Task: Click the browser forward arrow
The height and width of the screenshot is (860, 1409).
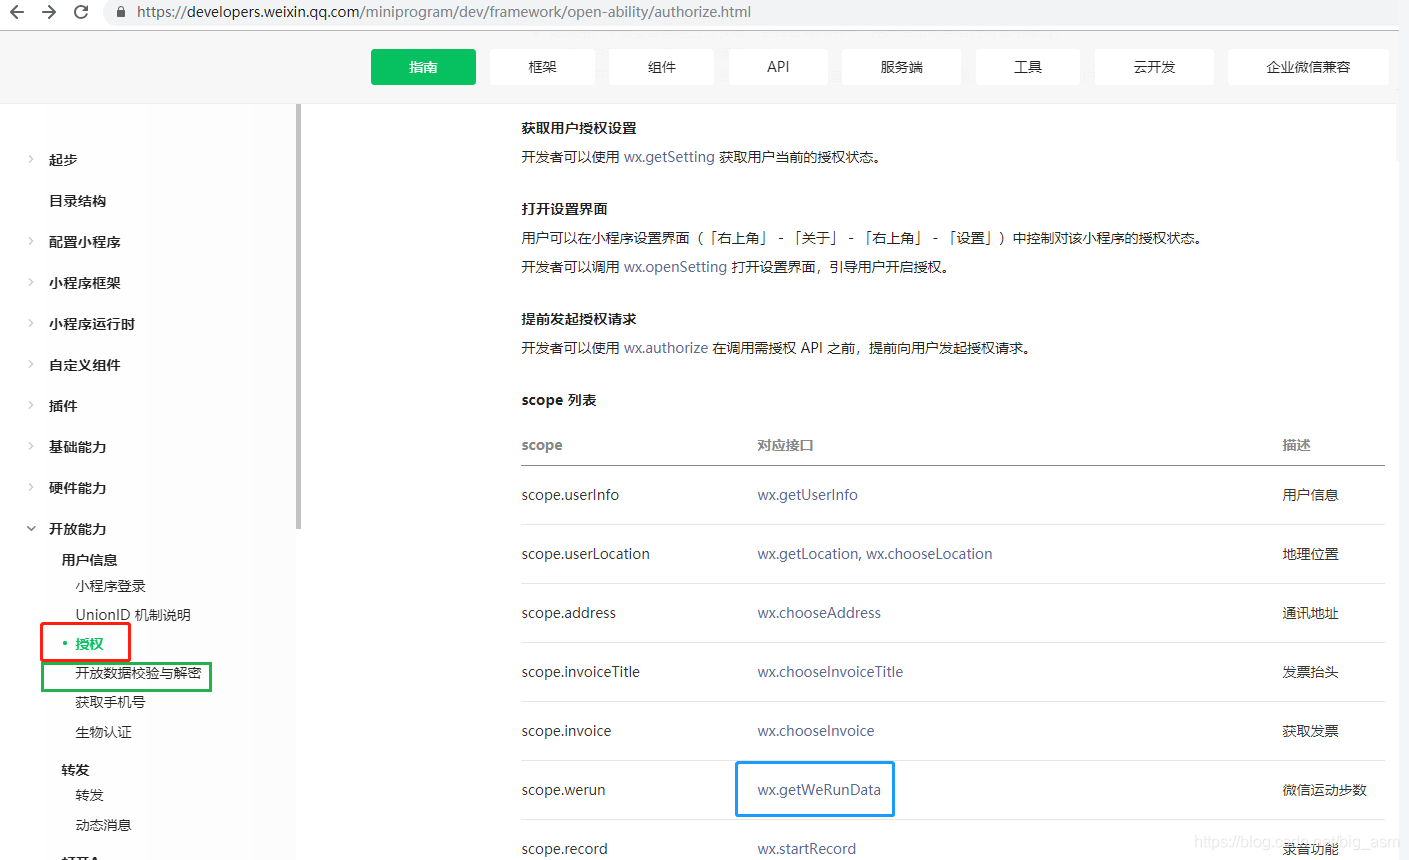Action: click(x=49, y=12)
